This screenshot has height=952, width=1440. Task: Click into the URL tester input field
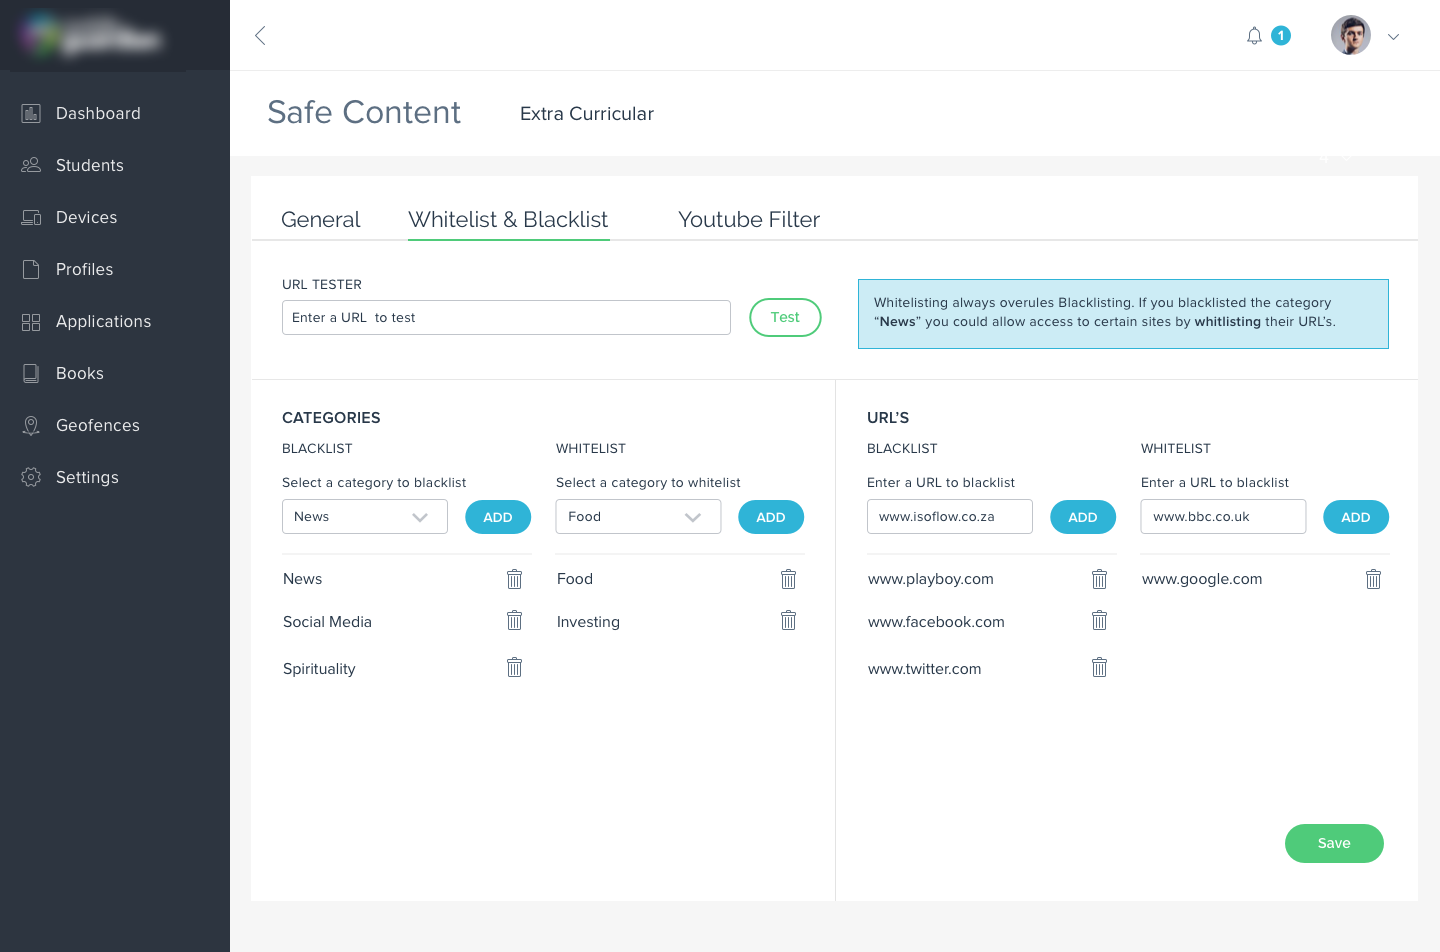[x=506, y=318]
